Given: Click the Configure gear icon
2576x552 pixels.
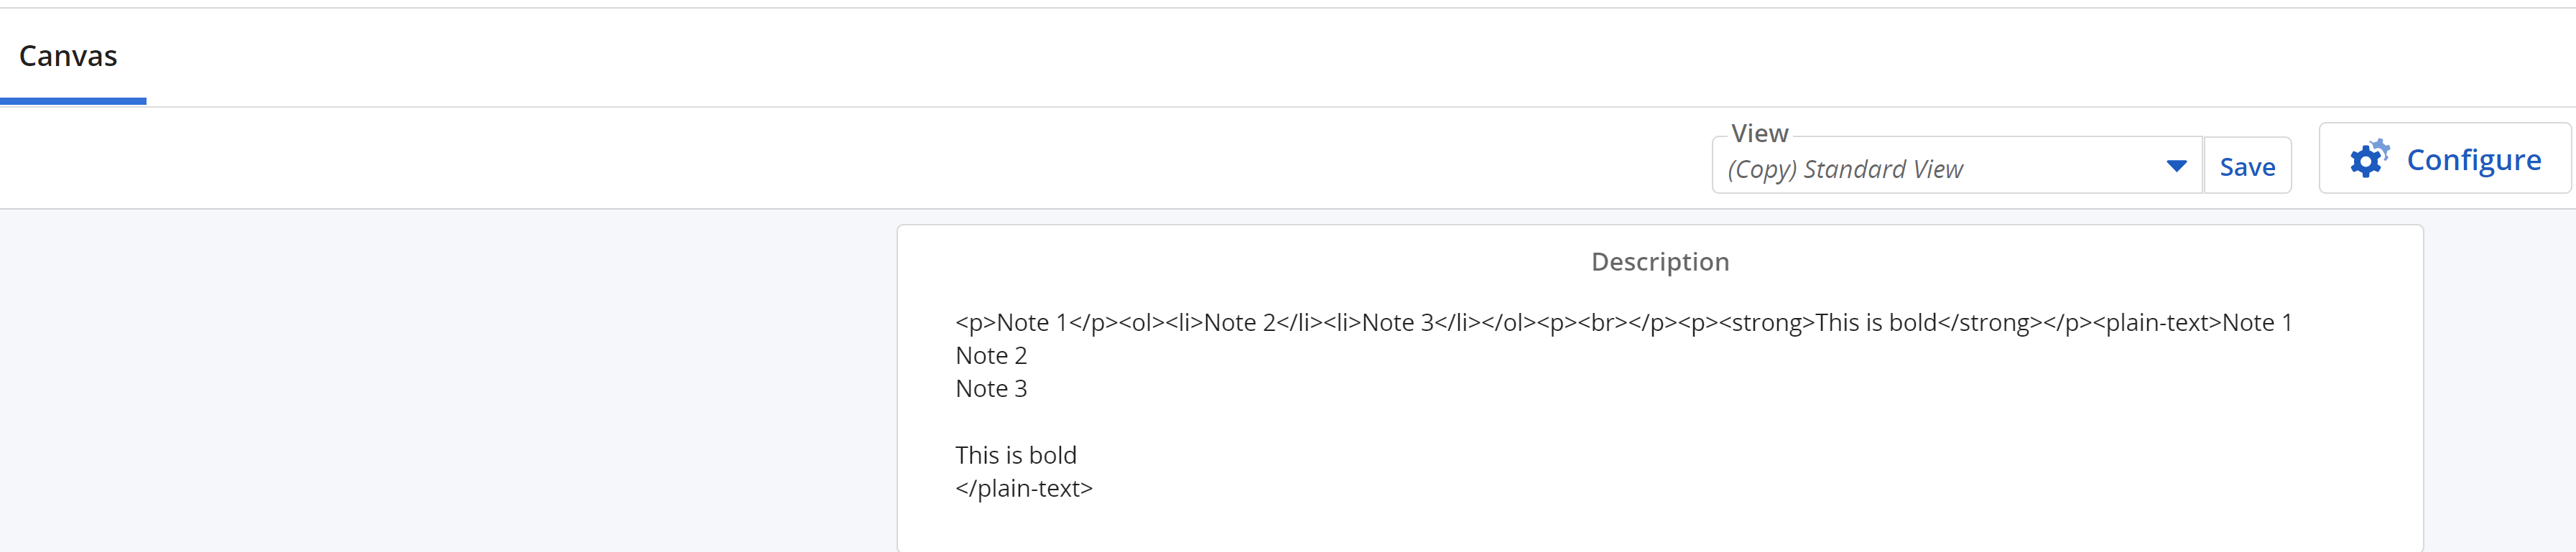Looking at the screenshot, I should 2368,159.
